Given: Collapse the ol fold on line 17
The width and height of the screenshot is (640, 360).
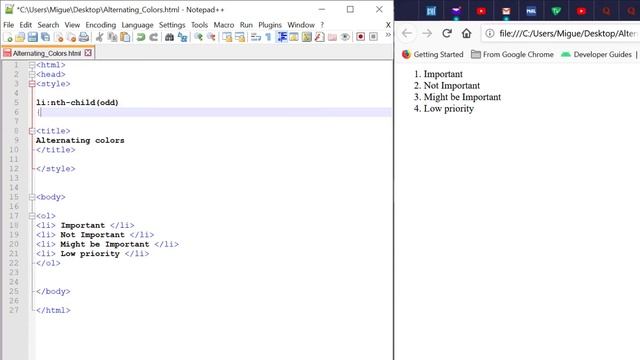Looking at the screenshot, I should [x=32, y=216].
